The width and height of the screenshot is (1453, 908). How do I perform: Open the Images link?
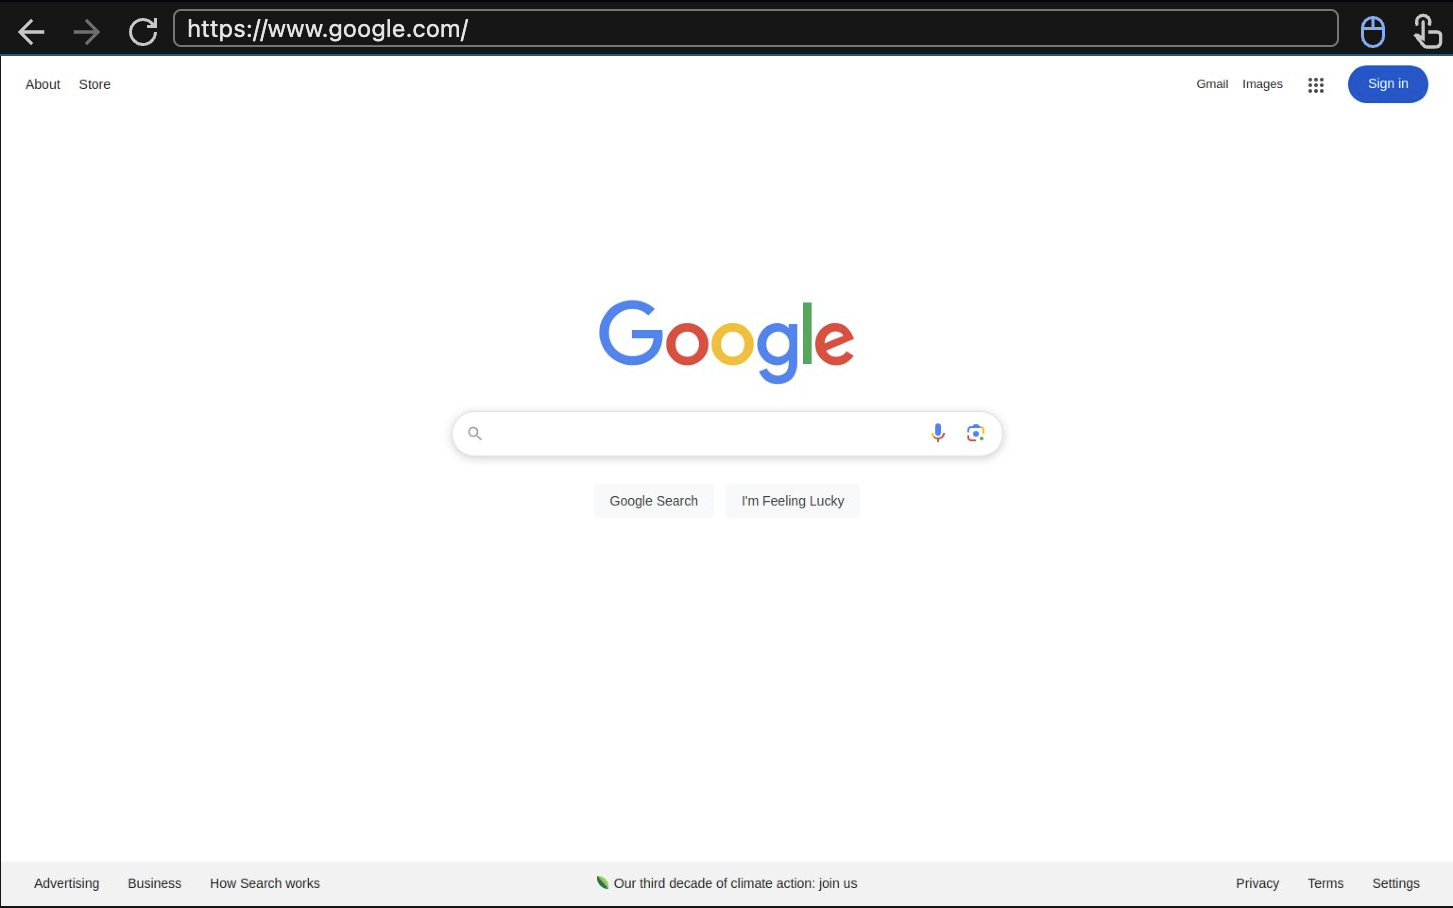[1262, 84]
